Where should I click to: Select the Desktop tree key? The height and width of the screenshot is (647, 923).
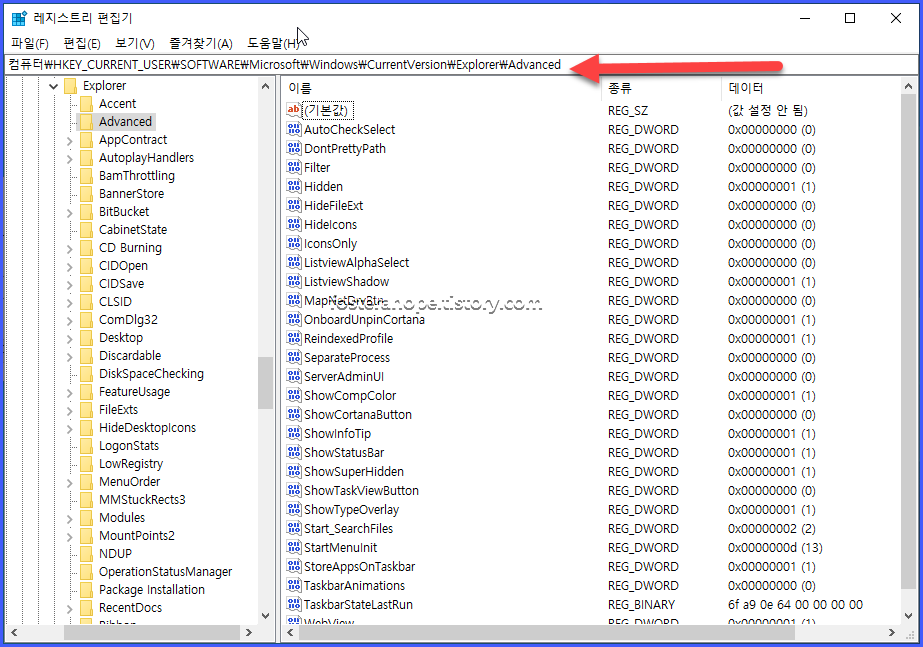[121, 338]
